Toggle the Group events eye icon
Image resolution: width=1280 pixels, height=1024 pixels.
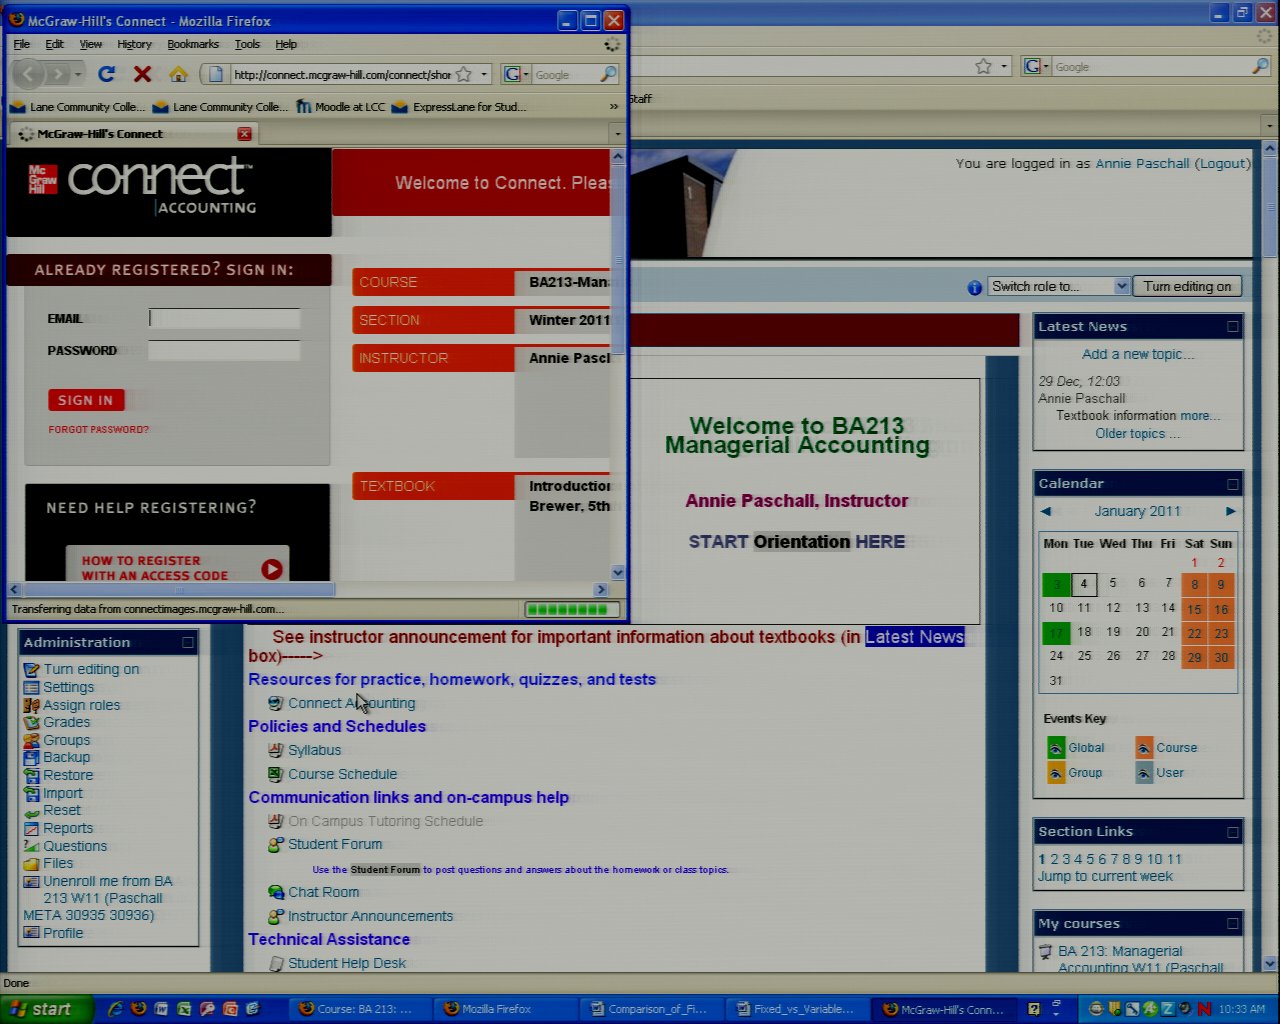click(x=1056, y=773)
